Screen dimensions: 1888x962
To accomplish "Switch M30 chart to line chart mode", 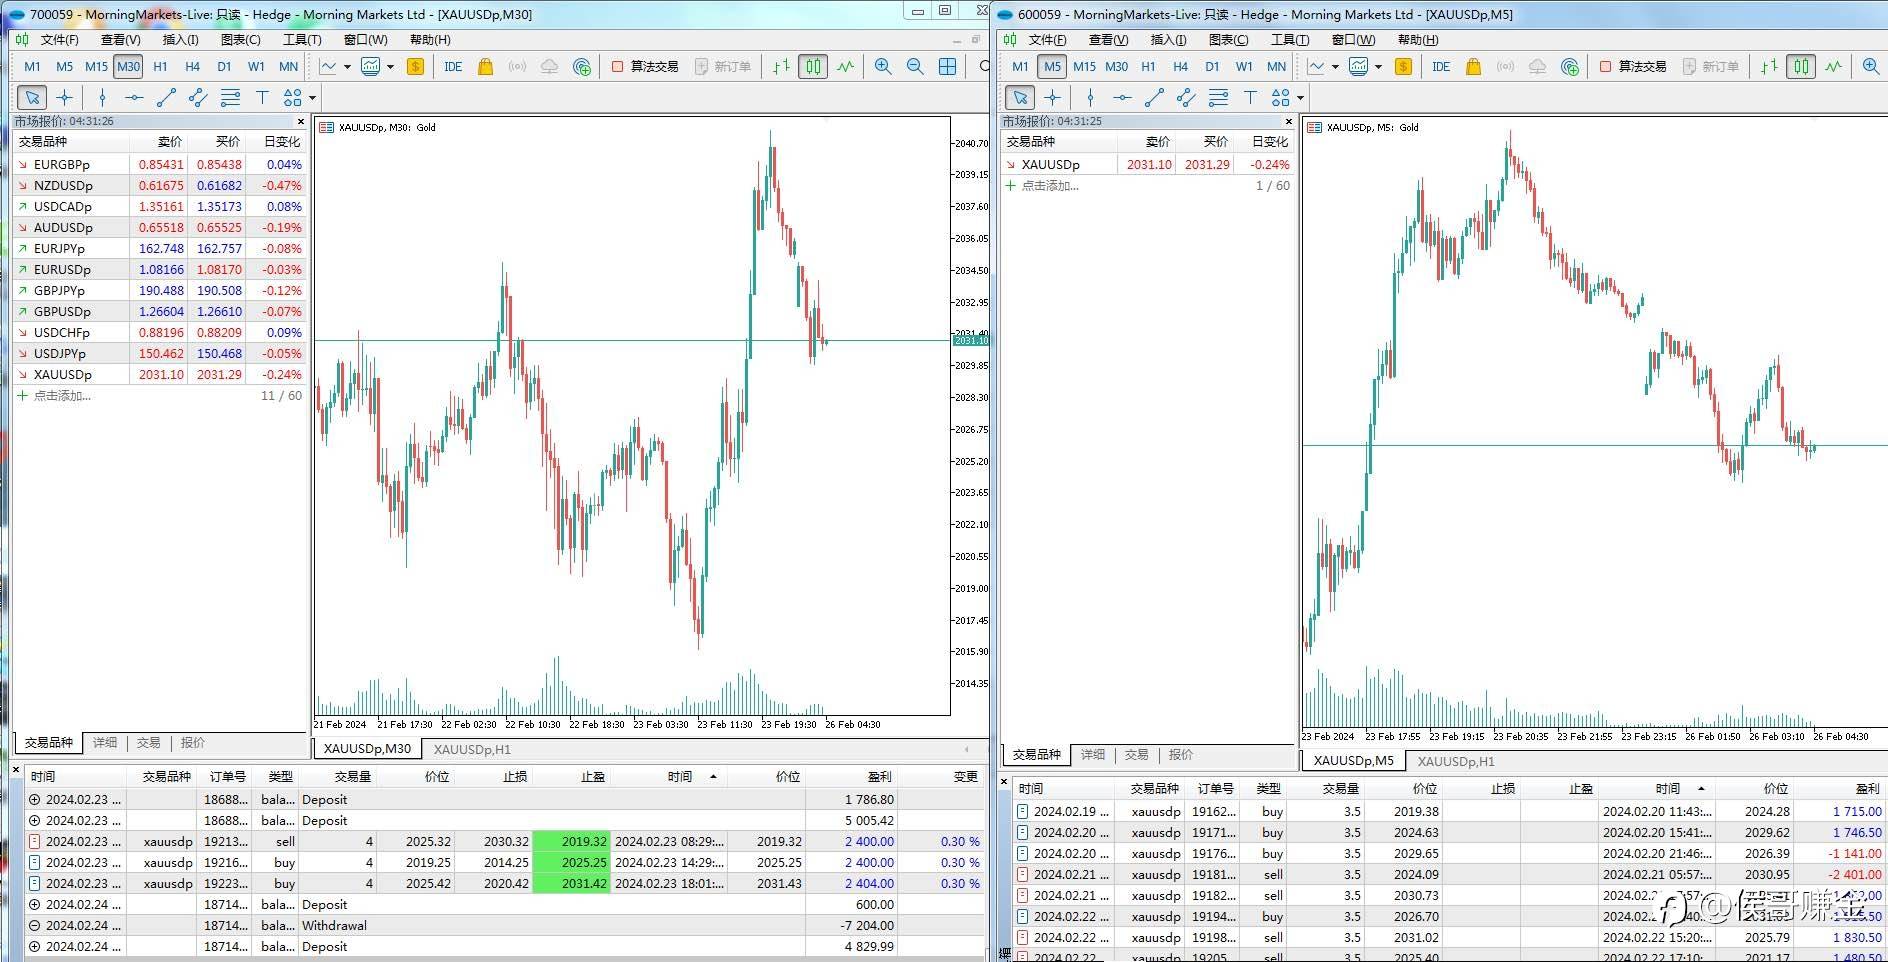I will [x=846, y=66].
